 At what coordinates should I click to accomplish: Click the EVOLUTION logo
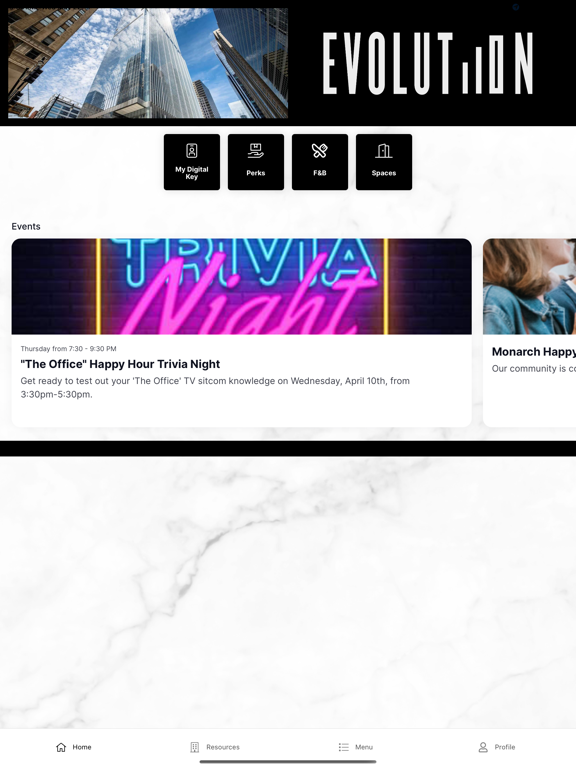pyautogui.click(x=428, y=63)
